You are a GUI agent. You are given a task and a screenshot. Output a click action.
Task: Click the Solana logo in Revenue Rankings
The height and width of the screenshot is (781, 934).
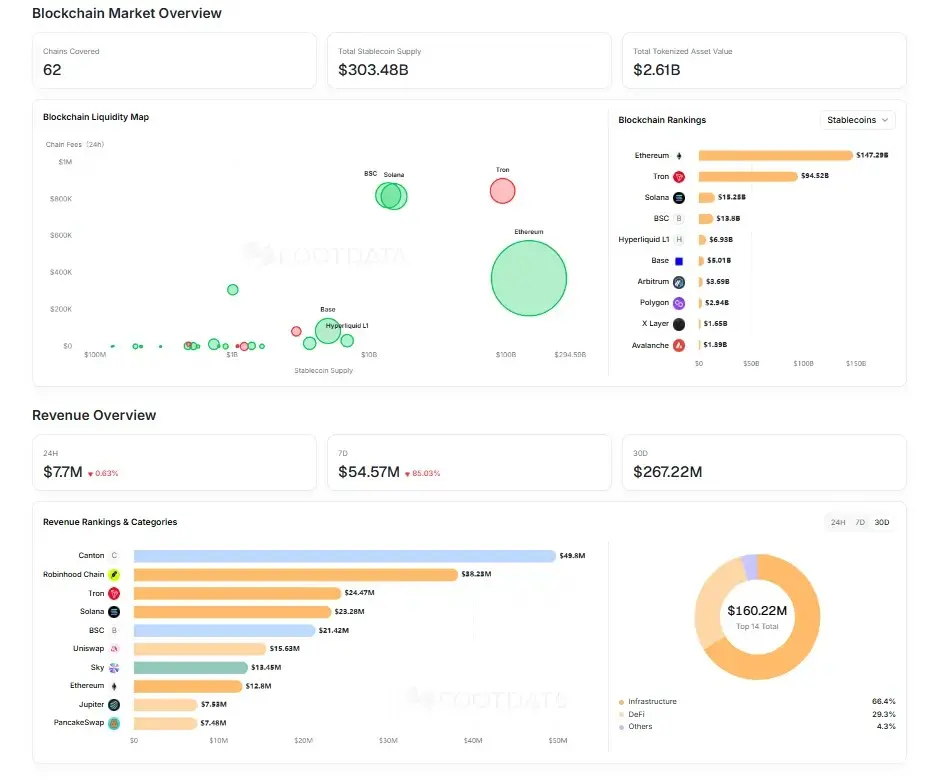[x=114, y=612]
